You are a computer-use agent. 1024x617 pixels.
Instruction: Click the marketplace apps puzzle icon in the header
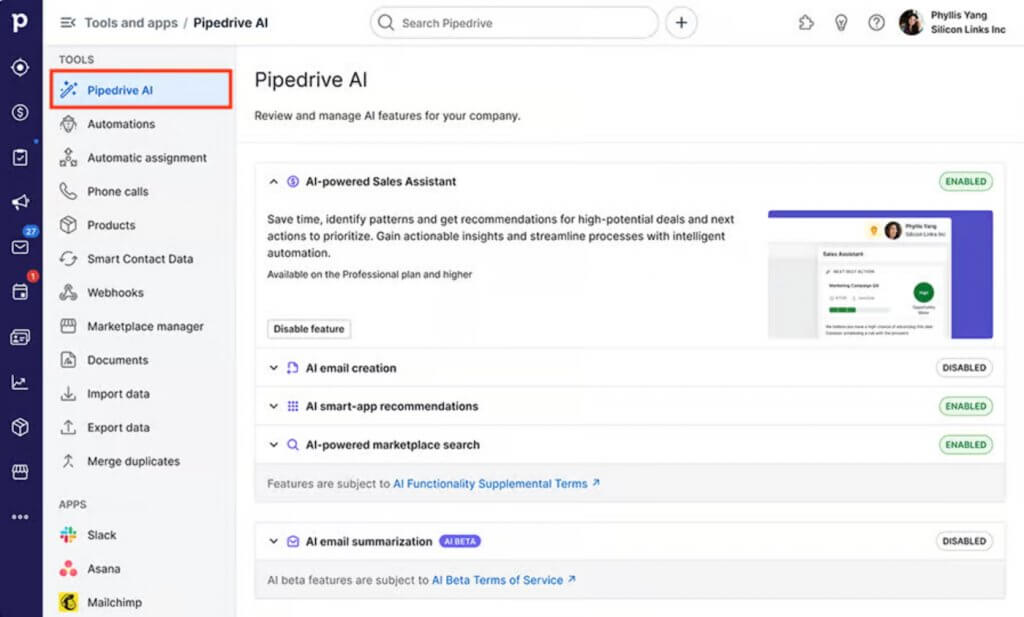(806, 22)
